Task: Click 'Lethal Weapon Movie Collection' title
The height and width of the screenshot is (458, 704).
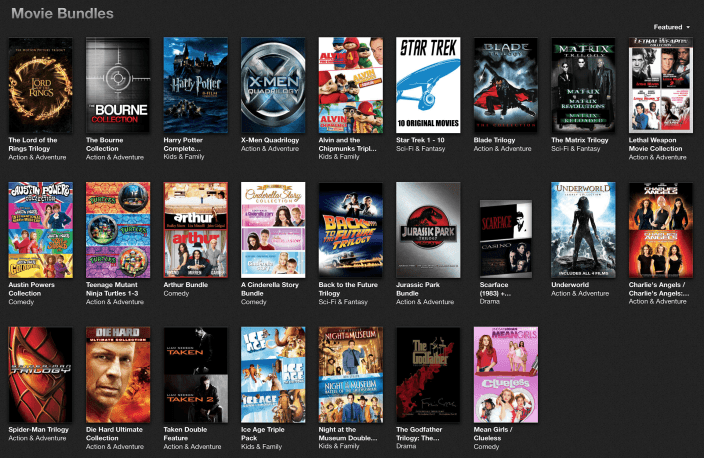Action: coord(656,144)
